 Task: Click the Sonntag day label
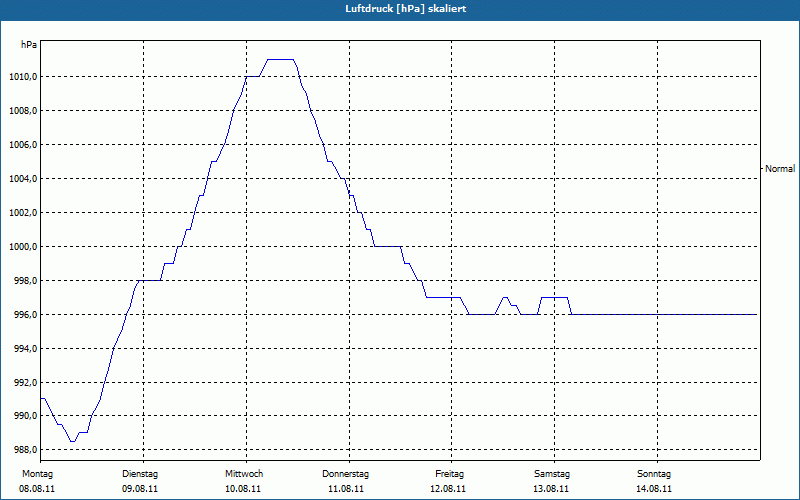point(654,474)
